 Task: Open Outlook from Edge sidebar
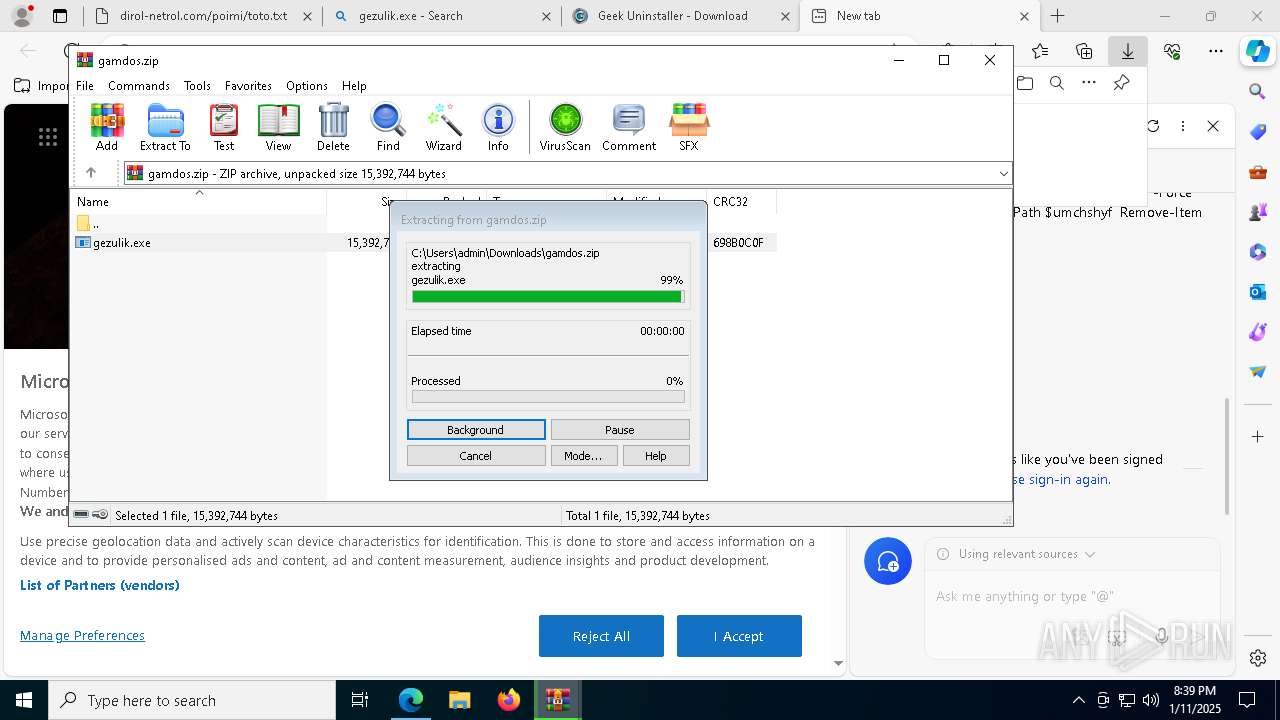tap(1258, 292)
